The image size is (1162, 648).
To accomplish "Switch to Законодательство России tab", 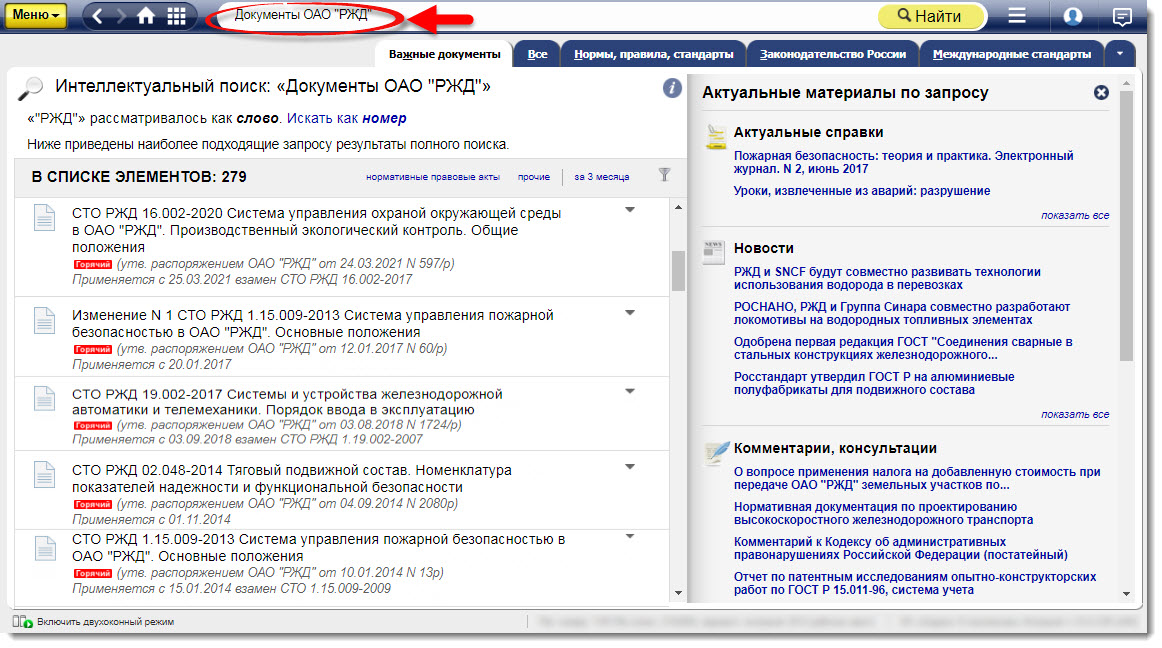I will coord(832,54).
